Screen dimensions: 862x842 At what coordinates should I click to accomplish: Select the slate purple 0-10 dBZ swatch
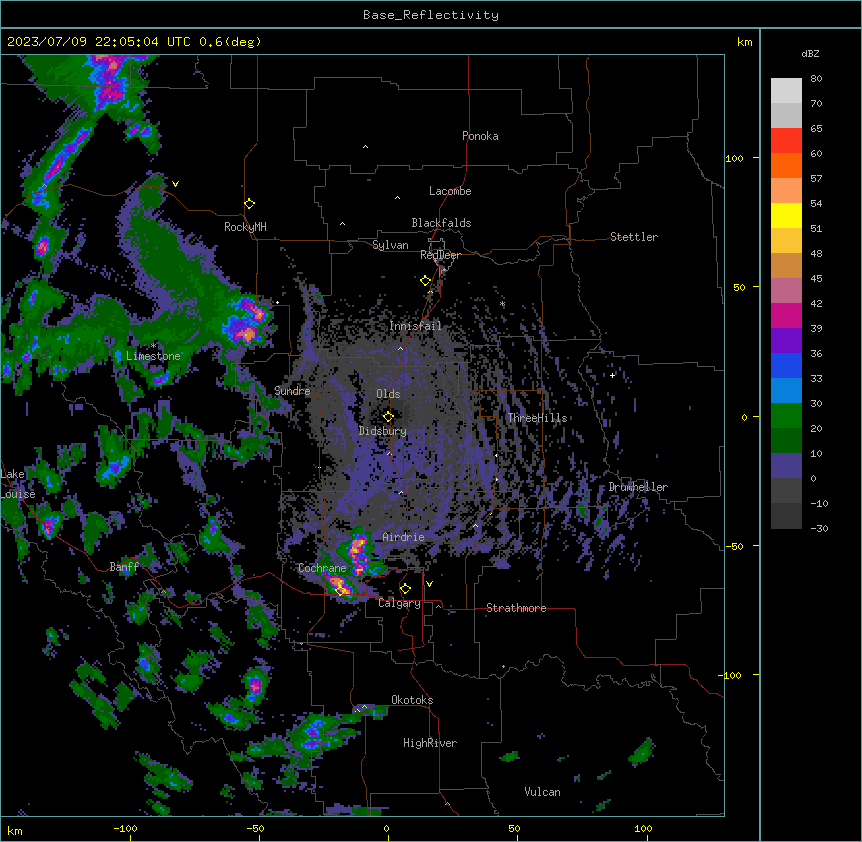pyautogui.click(x=786, y=466)
